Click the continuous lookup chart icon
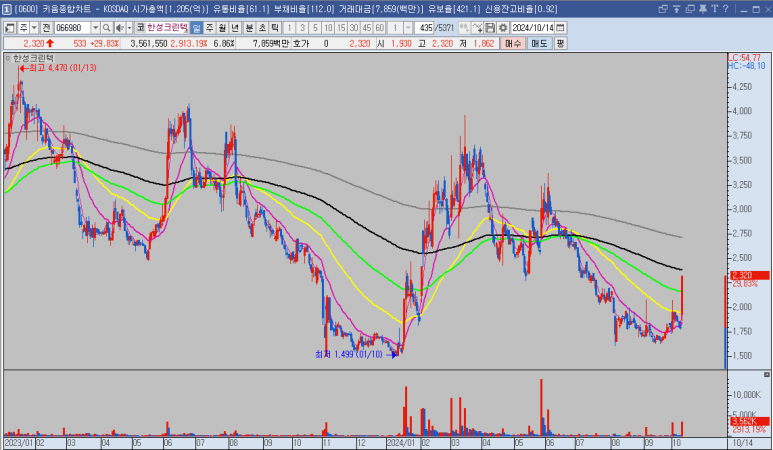The width and height of the screenshot is (773, 450). [x=464, y=28]
